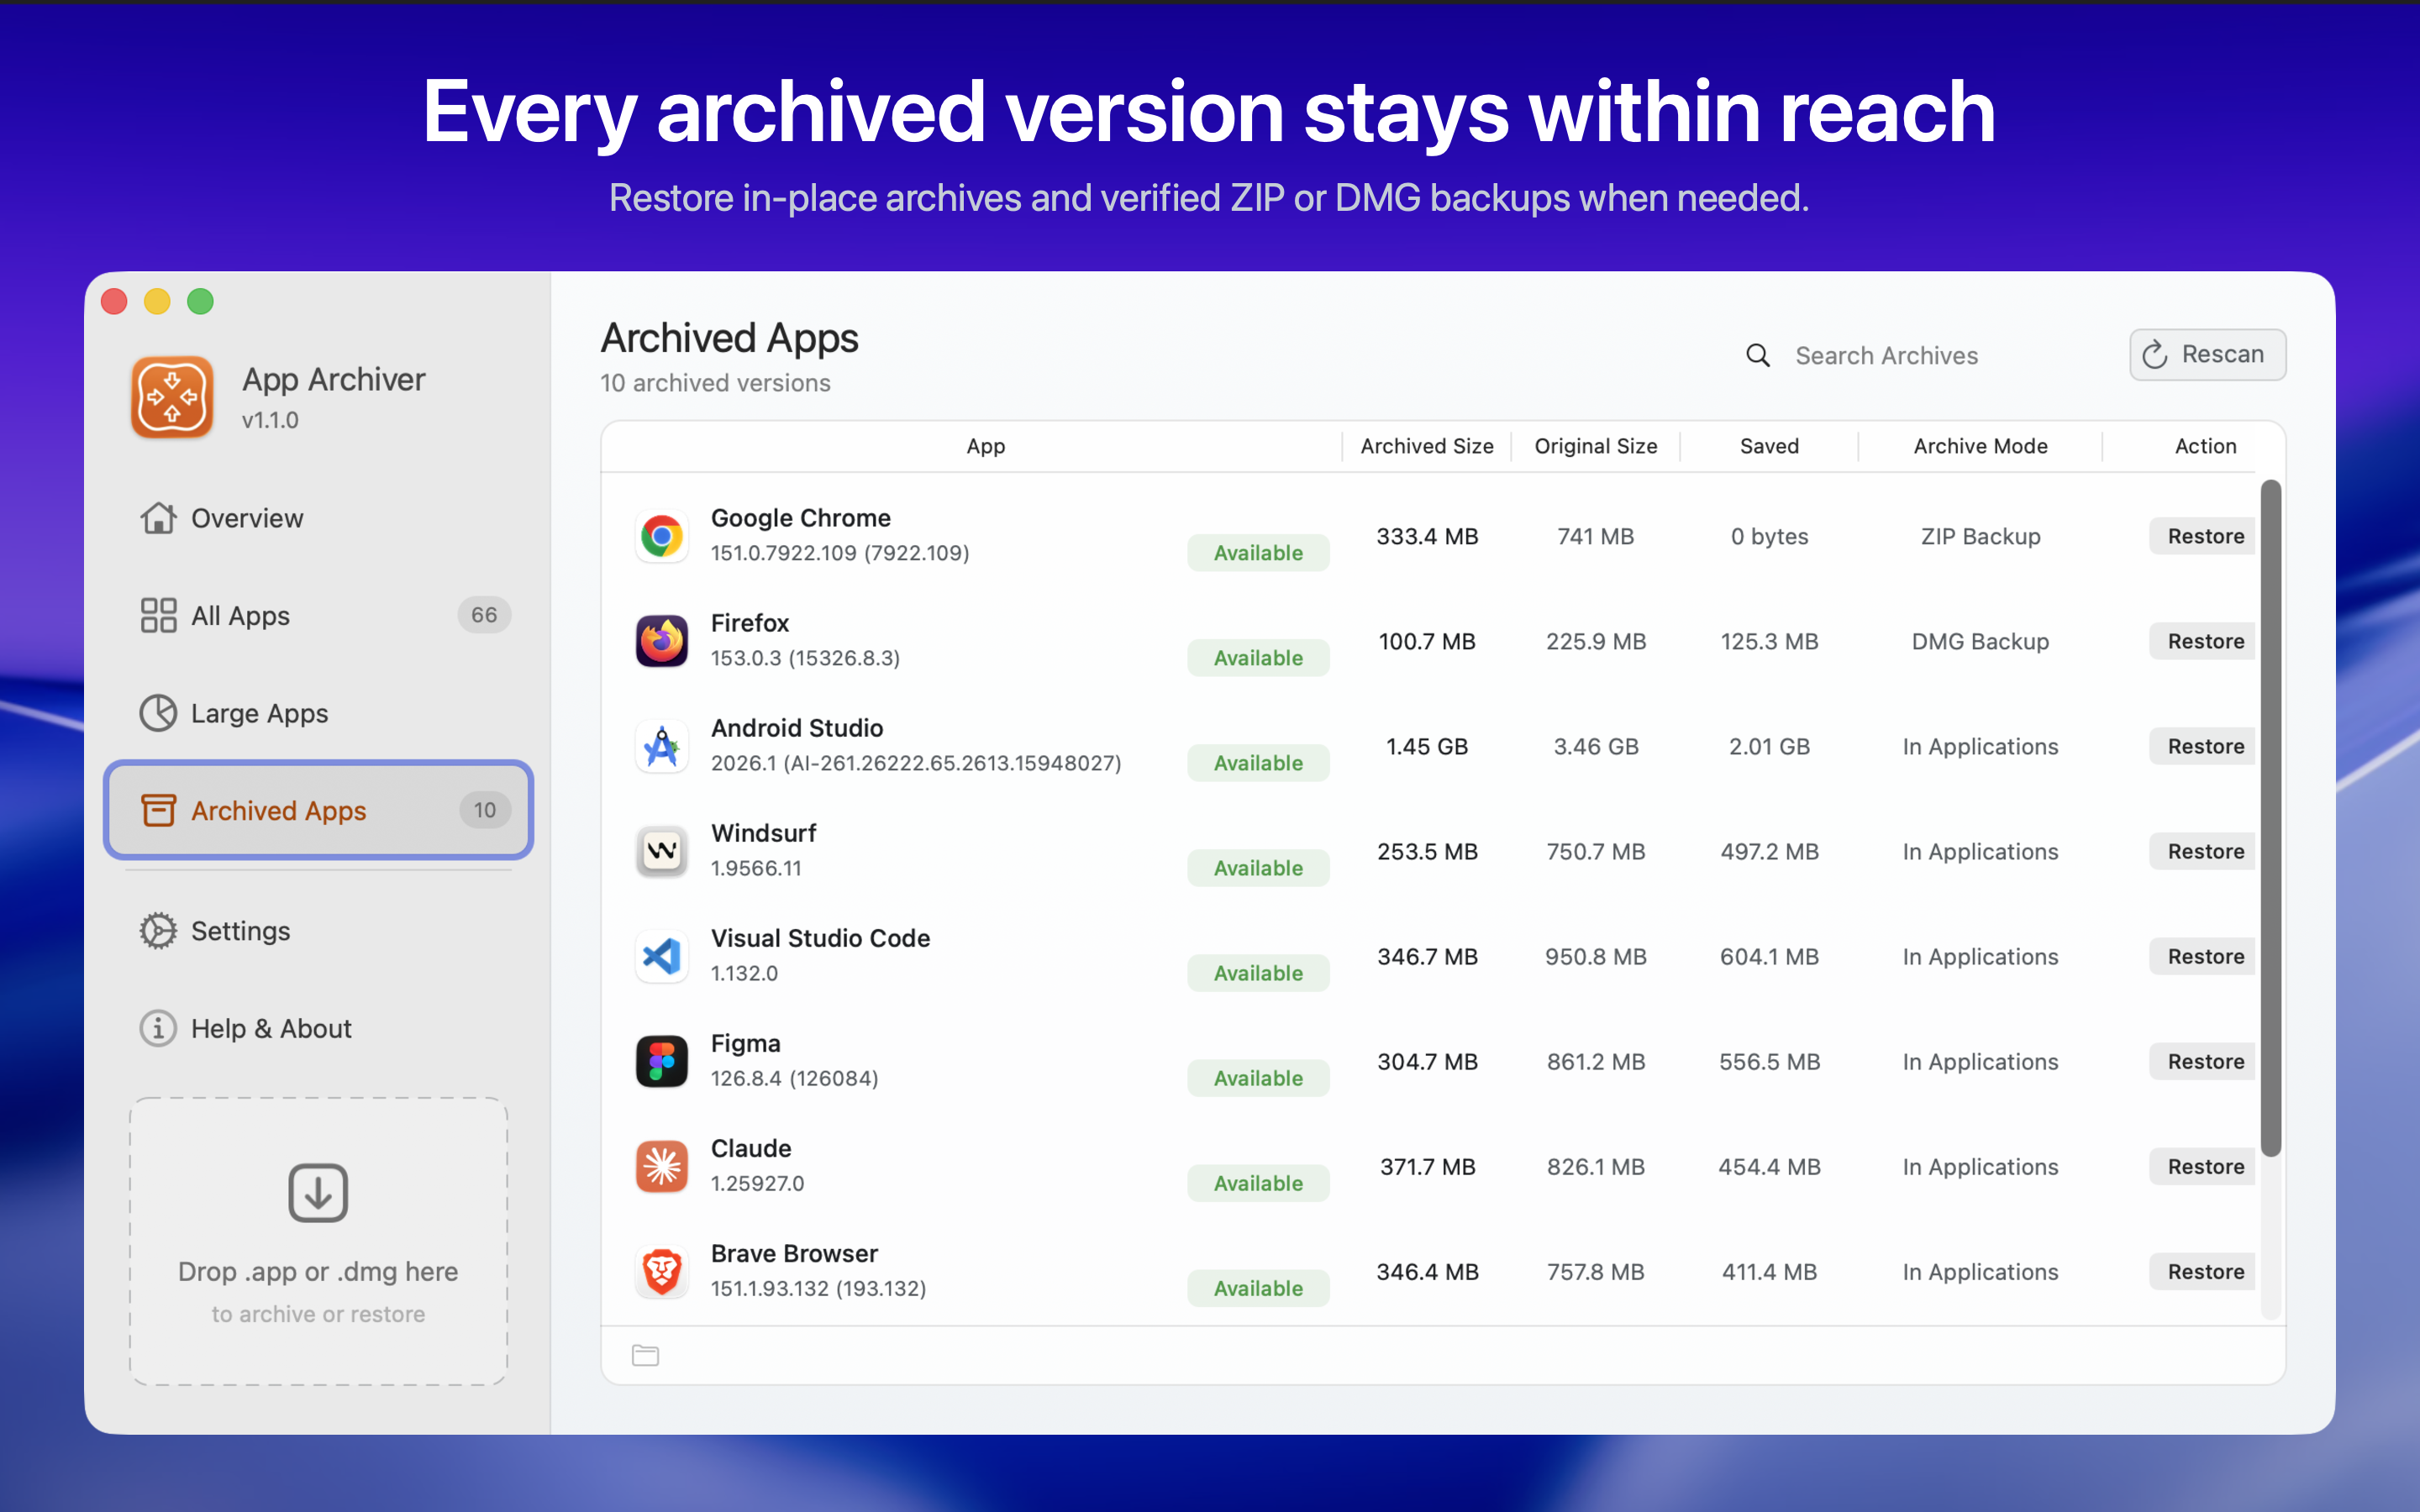
Task: Click the Brave Browser app icon
Action: pos(661,1272)
